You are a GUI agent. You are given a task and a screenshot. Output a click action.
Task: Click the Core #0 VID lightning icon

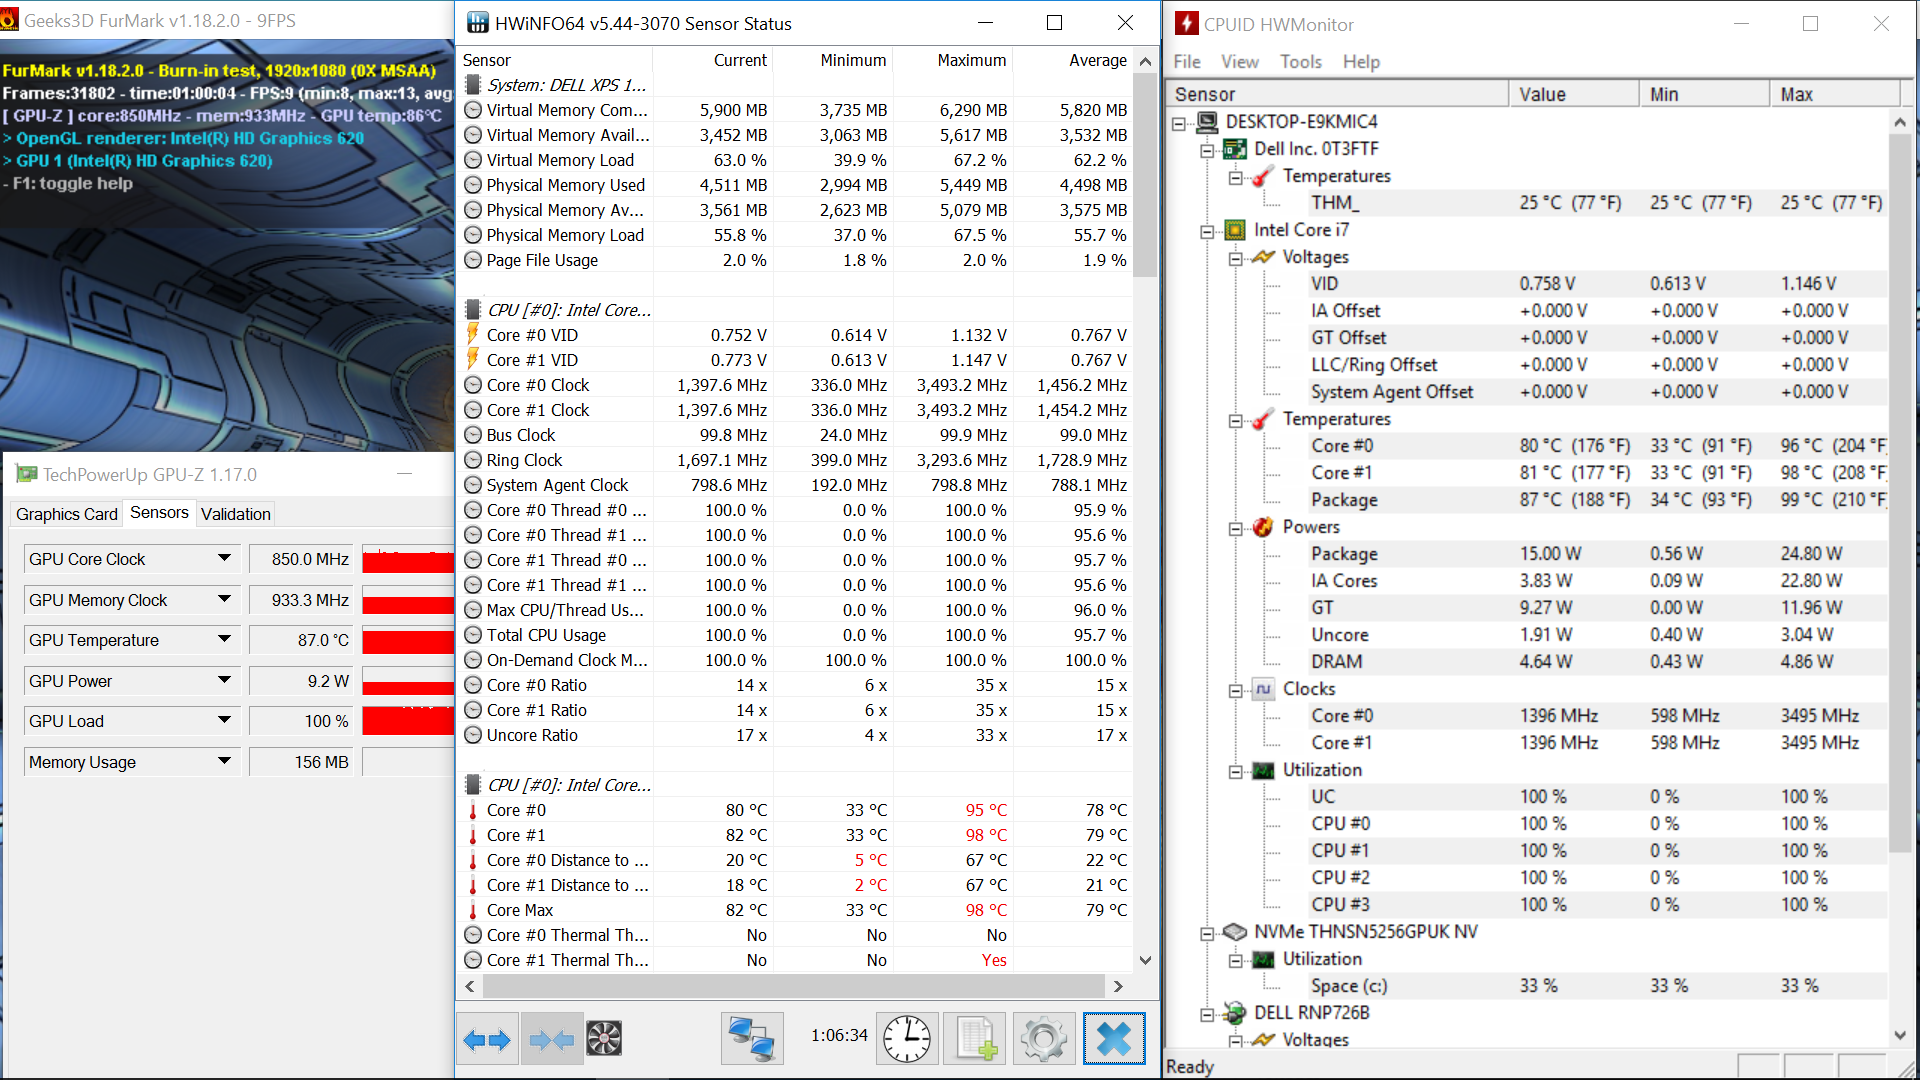pos(473,335)
